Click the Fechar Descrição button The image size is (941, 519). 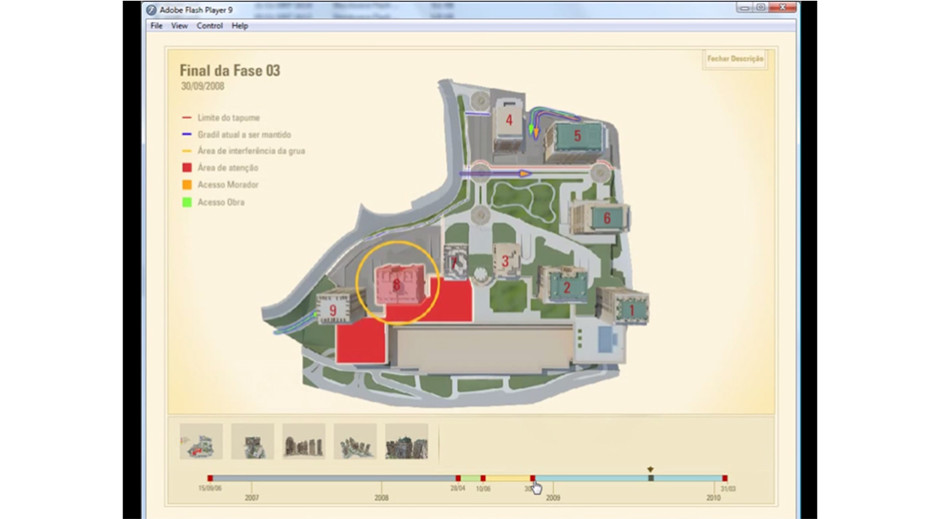tap(735, 59)
